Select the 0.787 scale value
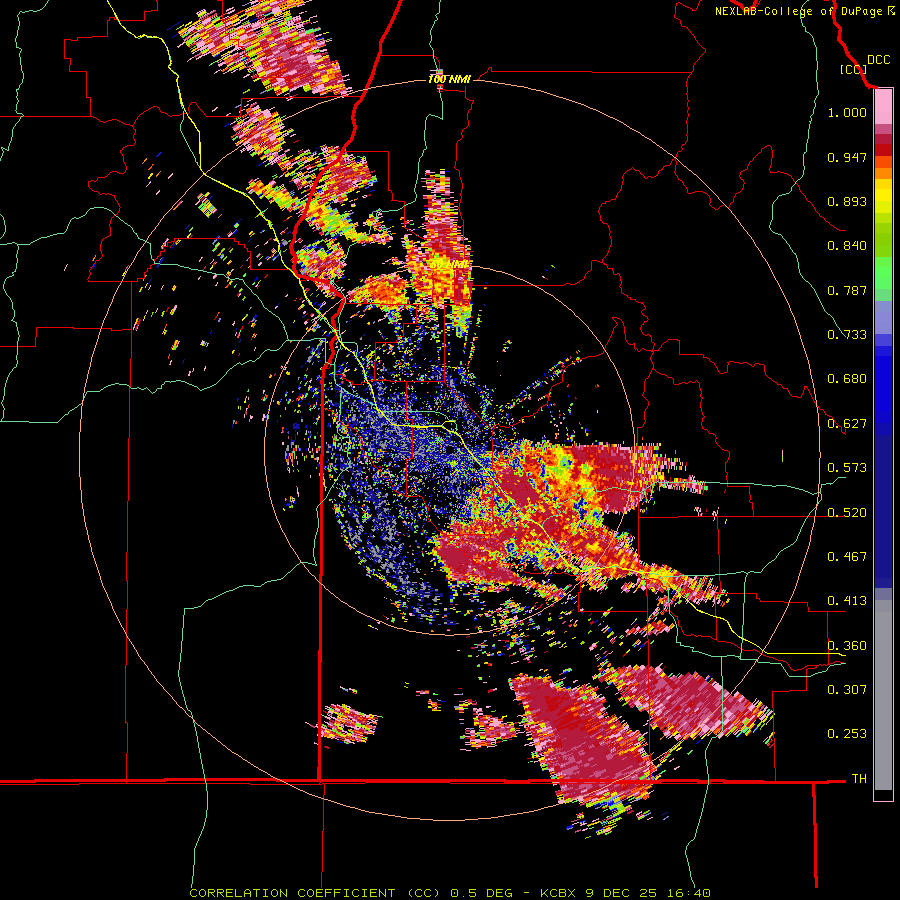Screen dimensions: 900x900 [847, 290]
